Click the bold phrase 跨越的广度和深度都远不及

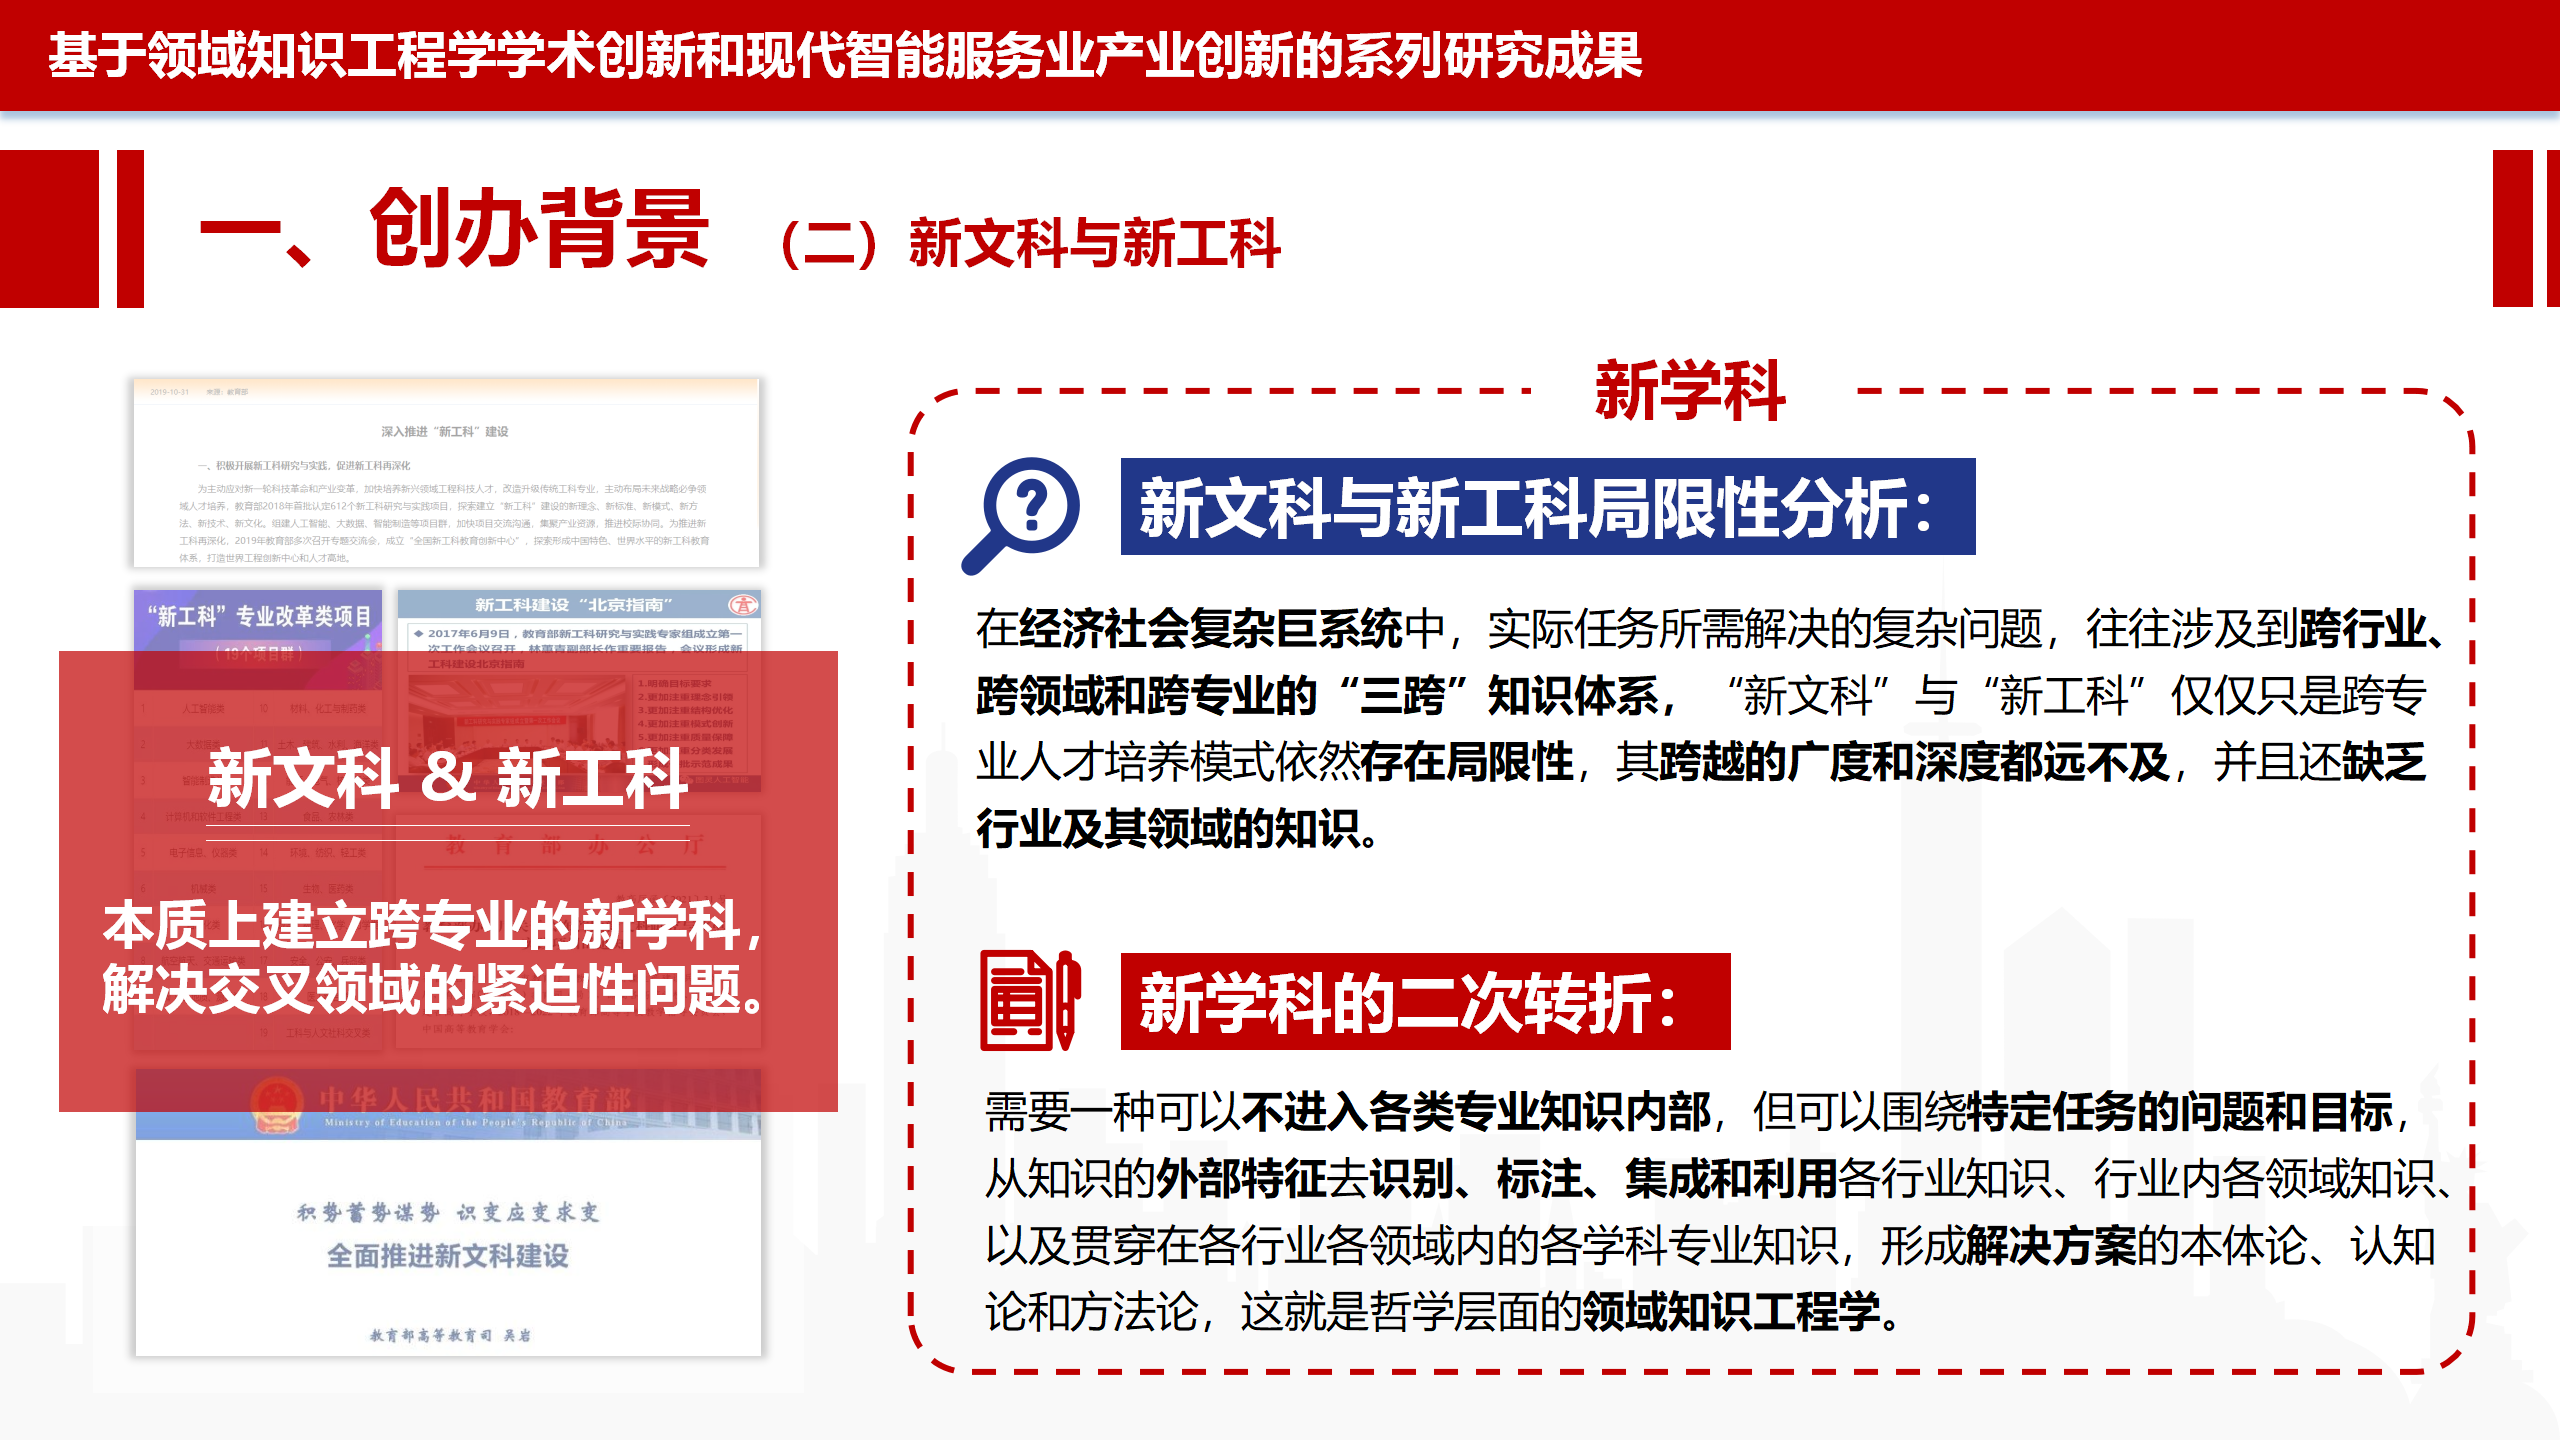pos(1914,762)
